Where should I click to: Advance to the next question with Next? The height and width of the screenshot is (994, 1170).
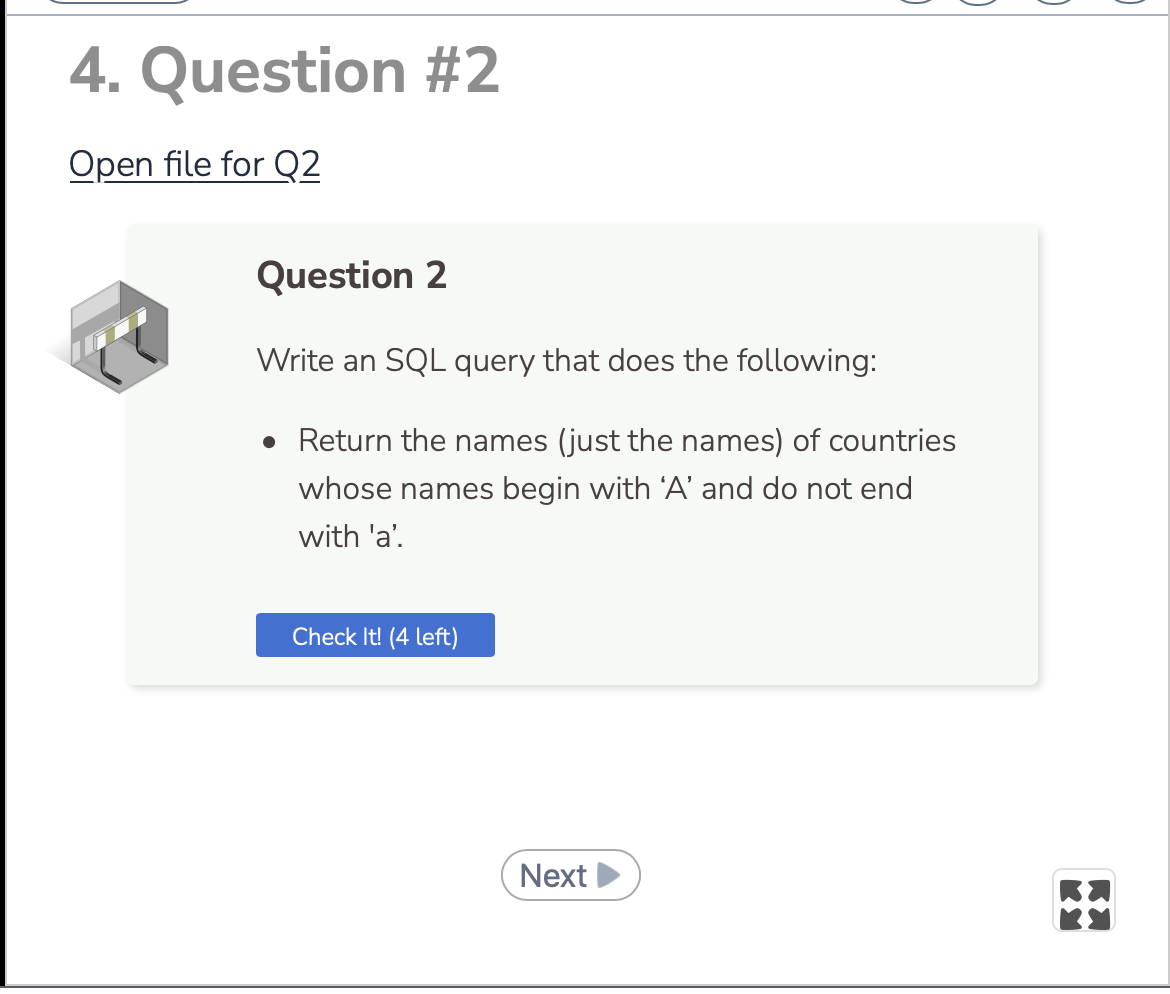click(570, 874)
